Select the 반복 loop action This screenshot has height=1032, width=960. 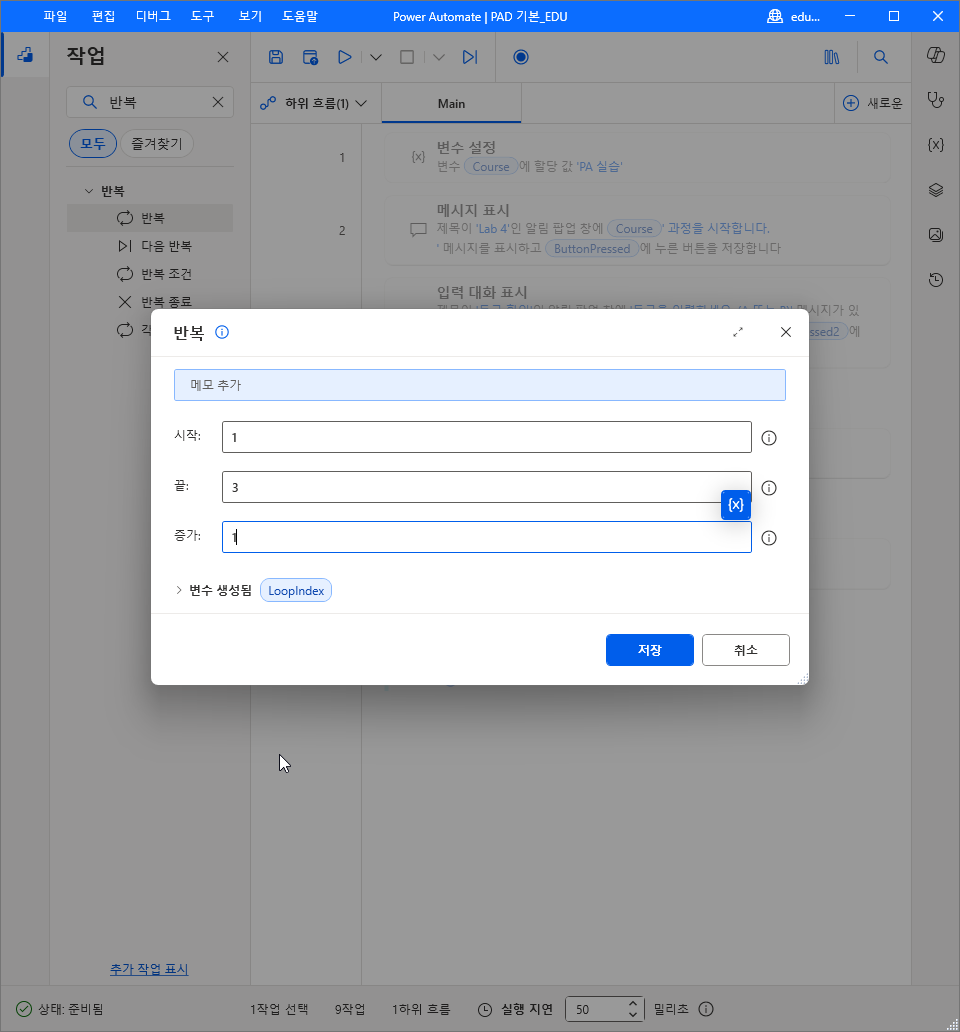click(x=150, y=218)
